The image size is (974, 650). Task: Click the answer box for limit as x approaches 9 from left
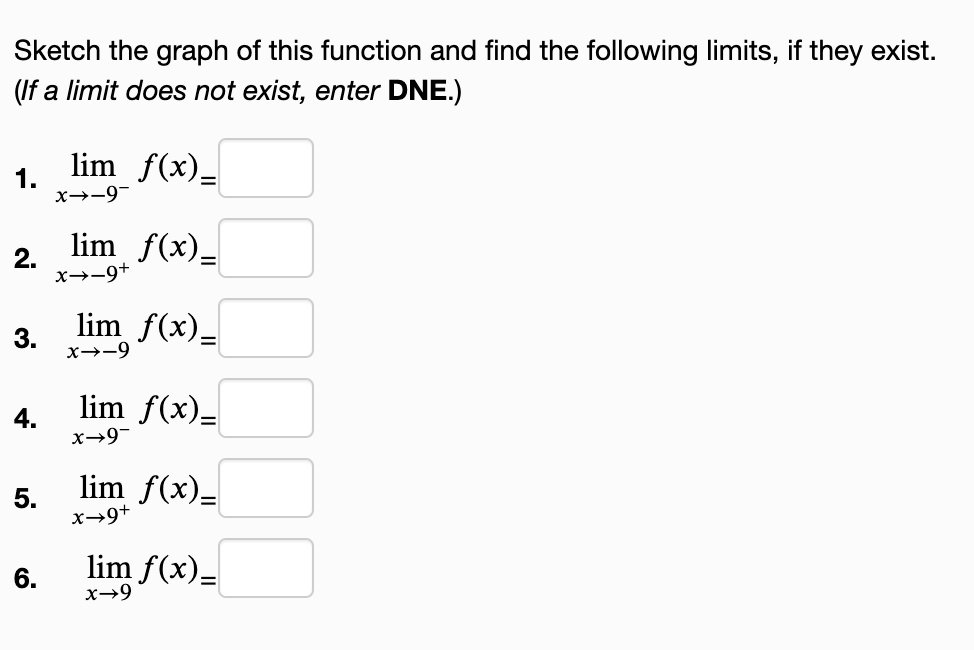click(265, 407)
